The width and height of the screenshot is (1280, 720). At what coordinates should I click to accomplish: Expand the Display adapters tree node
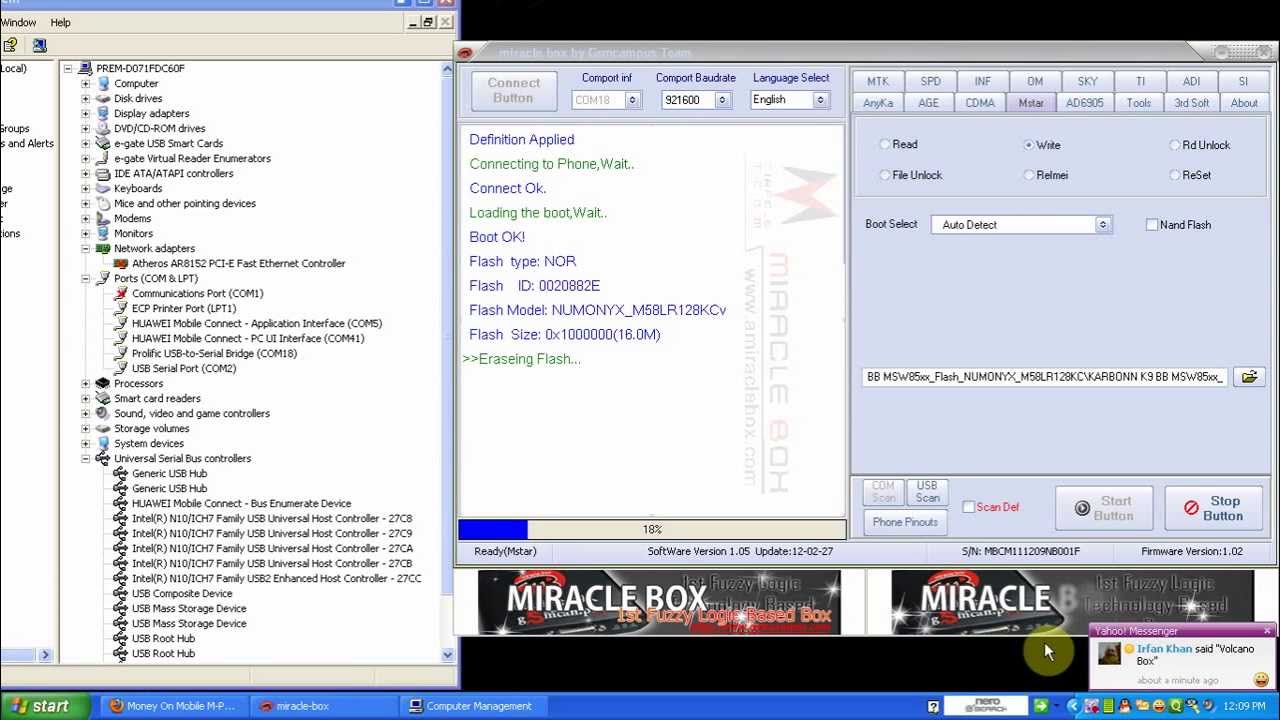[86, 113]
